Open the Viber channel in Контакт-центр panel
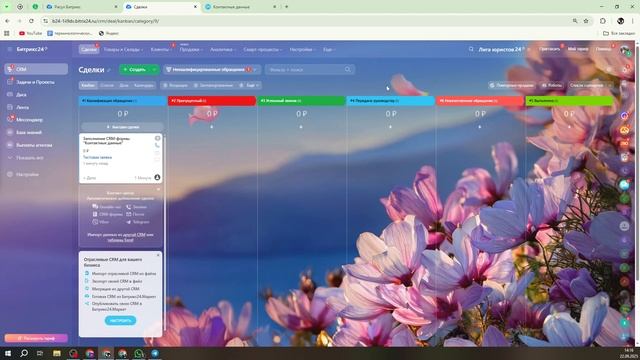This screenshot has width=640, height=360. (101, 222)
